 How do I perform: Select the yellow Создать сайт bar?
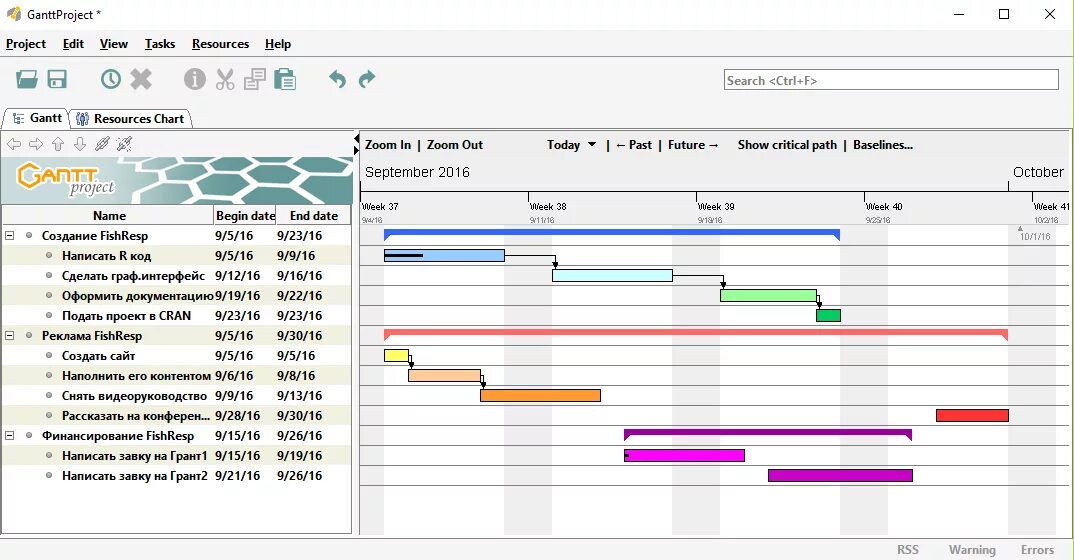pos(397,355)
